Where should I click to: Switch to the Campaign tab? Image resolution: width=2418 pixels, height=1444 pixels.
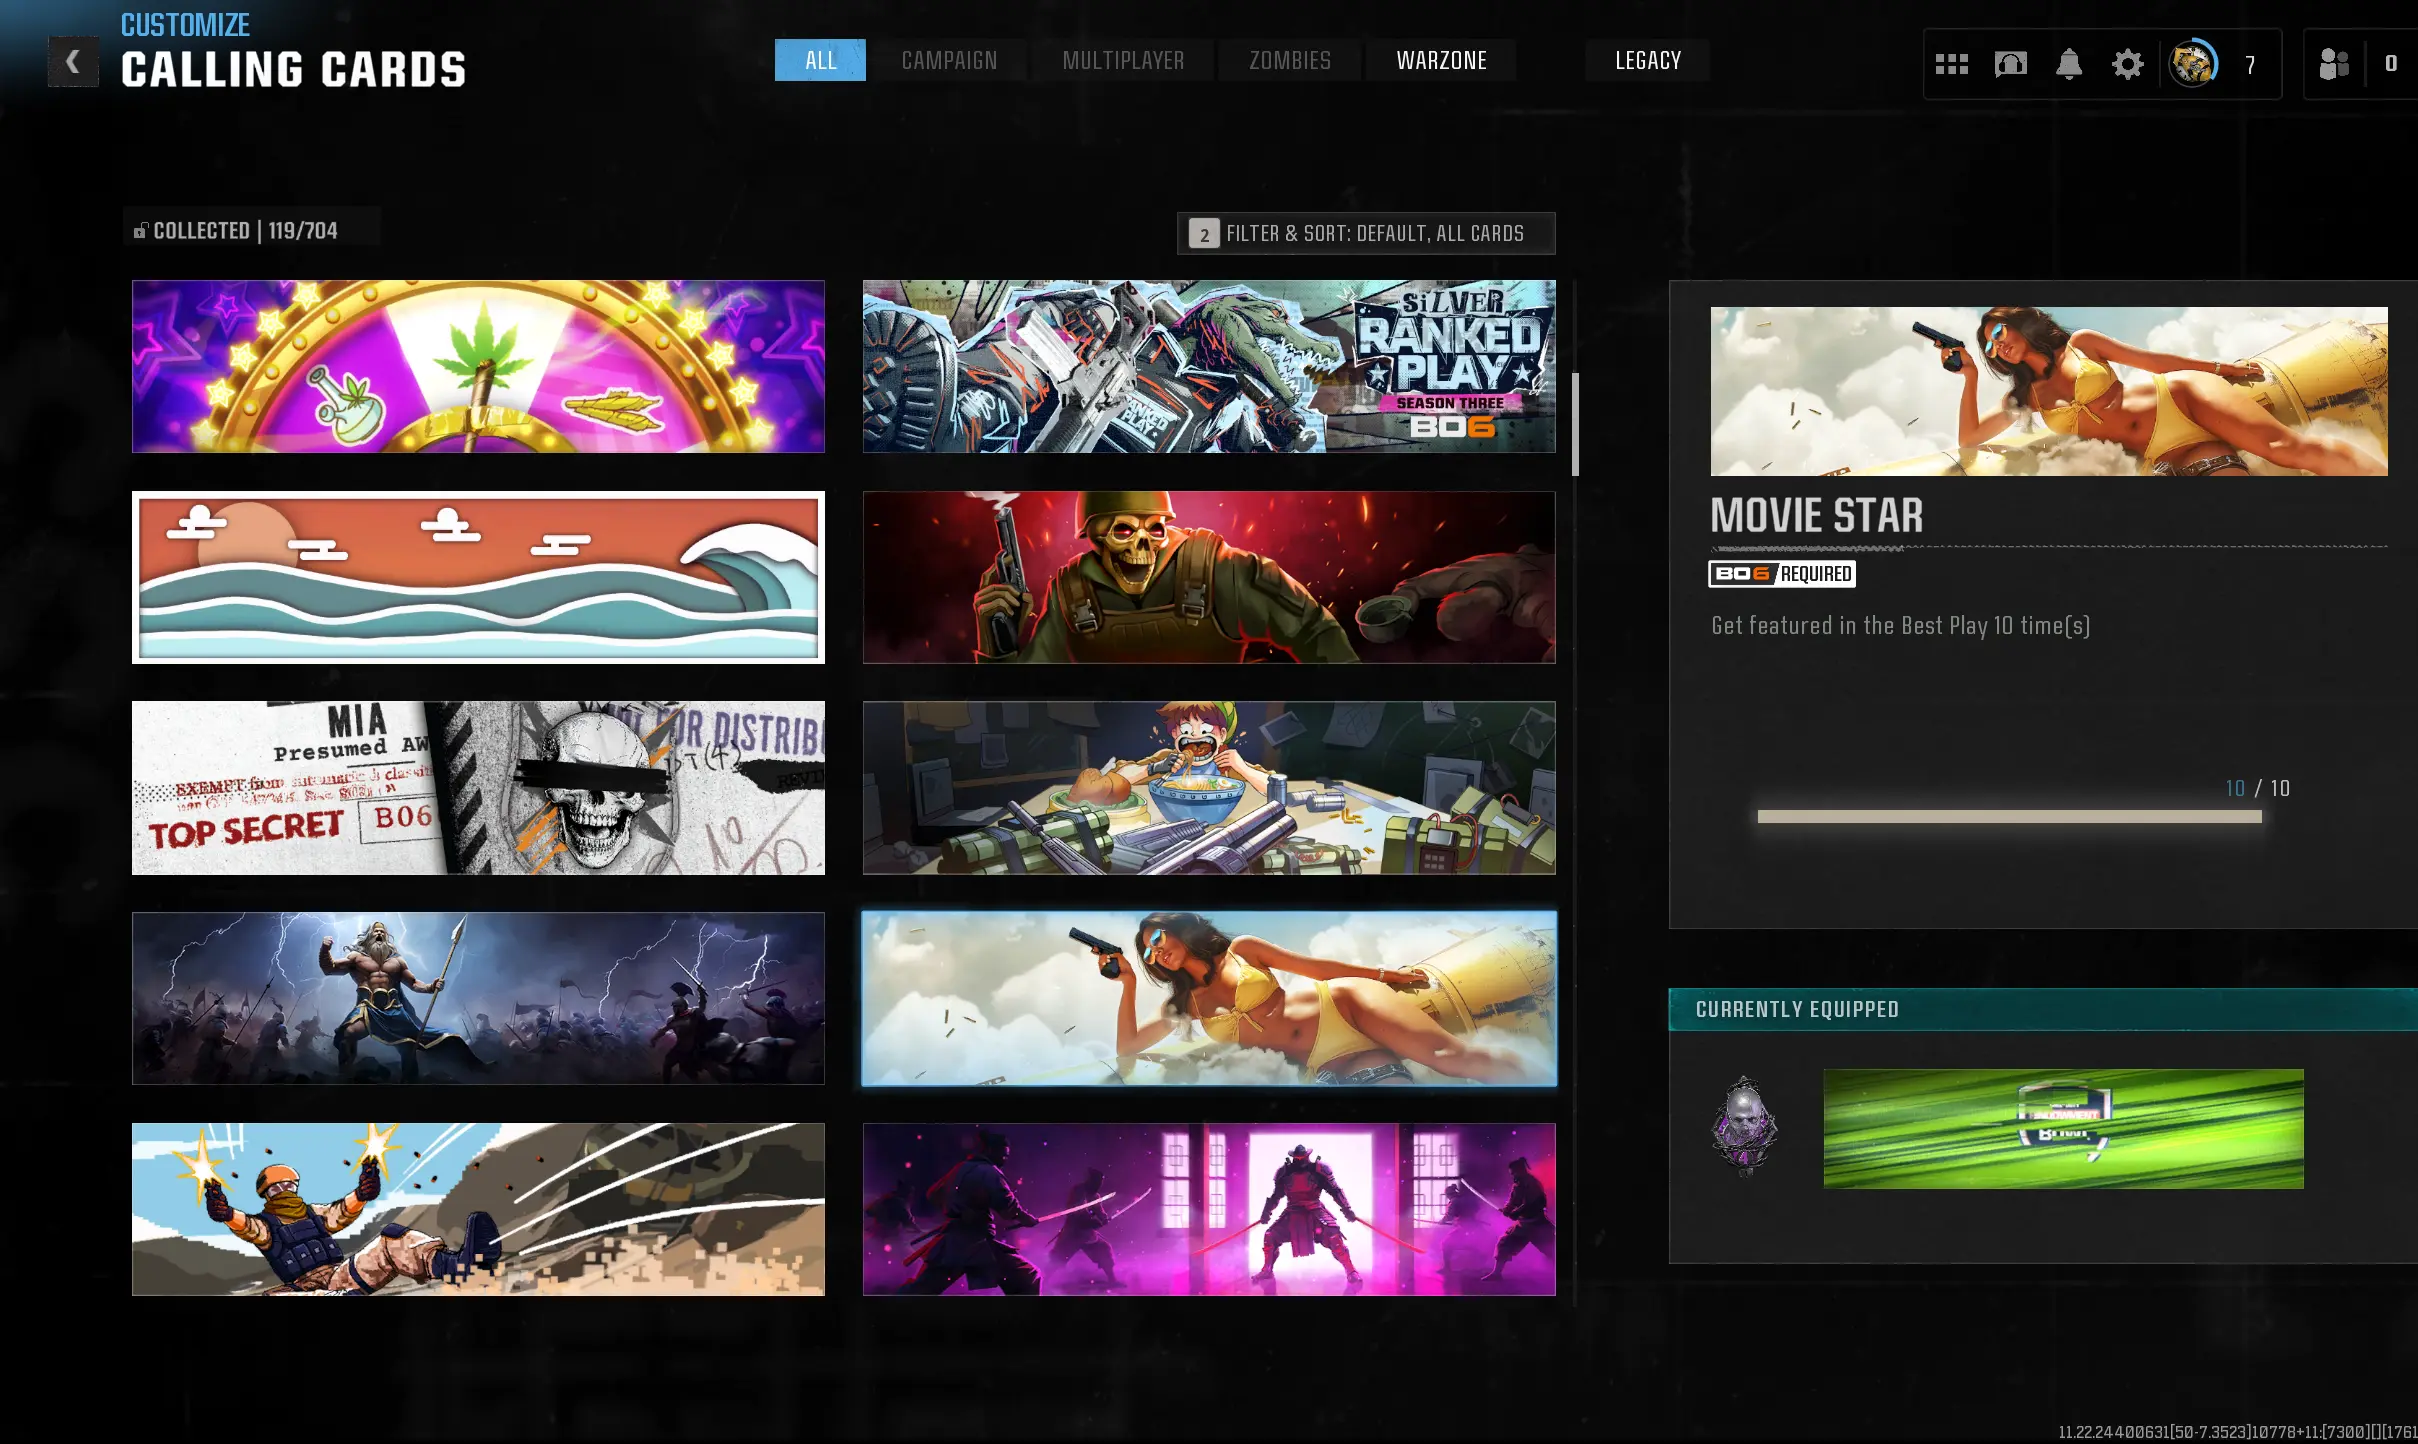point(949,61)
